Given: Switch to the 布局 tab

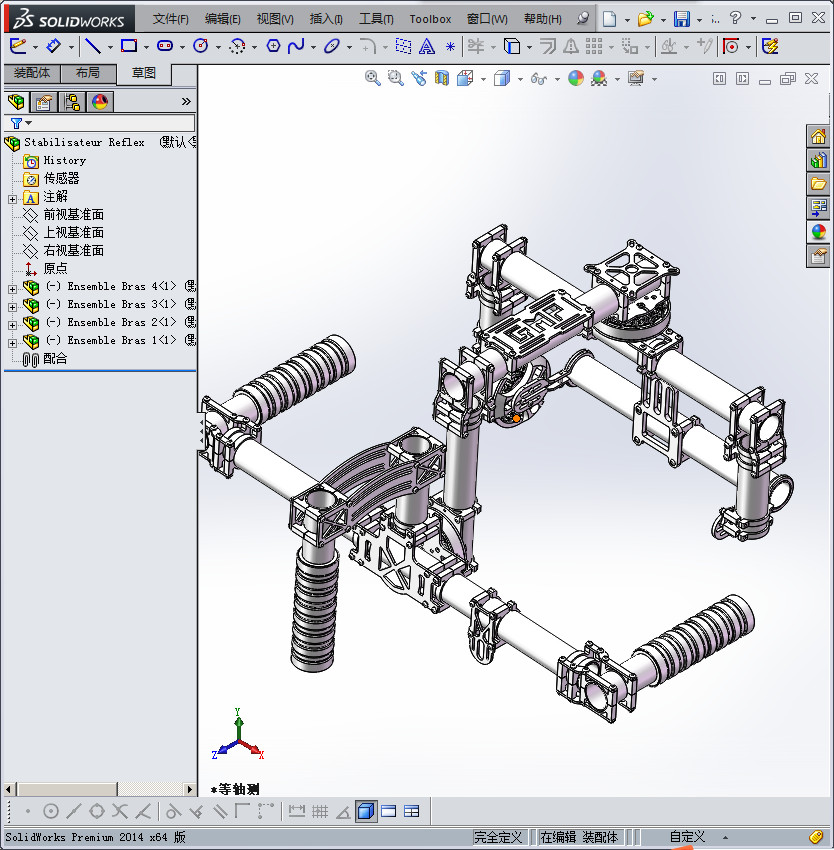Looking at the screenshot, I should point(88,73).
